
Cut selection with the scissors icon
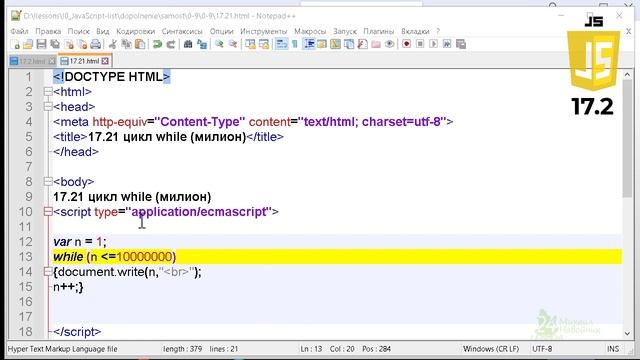click(113, 44)
